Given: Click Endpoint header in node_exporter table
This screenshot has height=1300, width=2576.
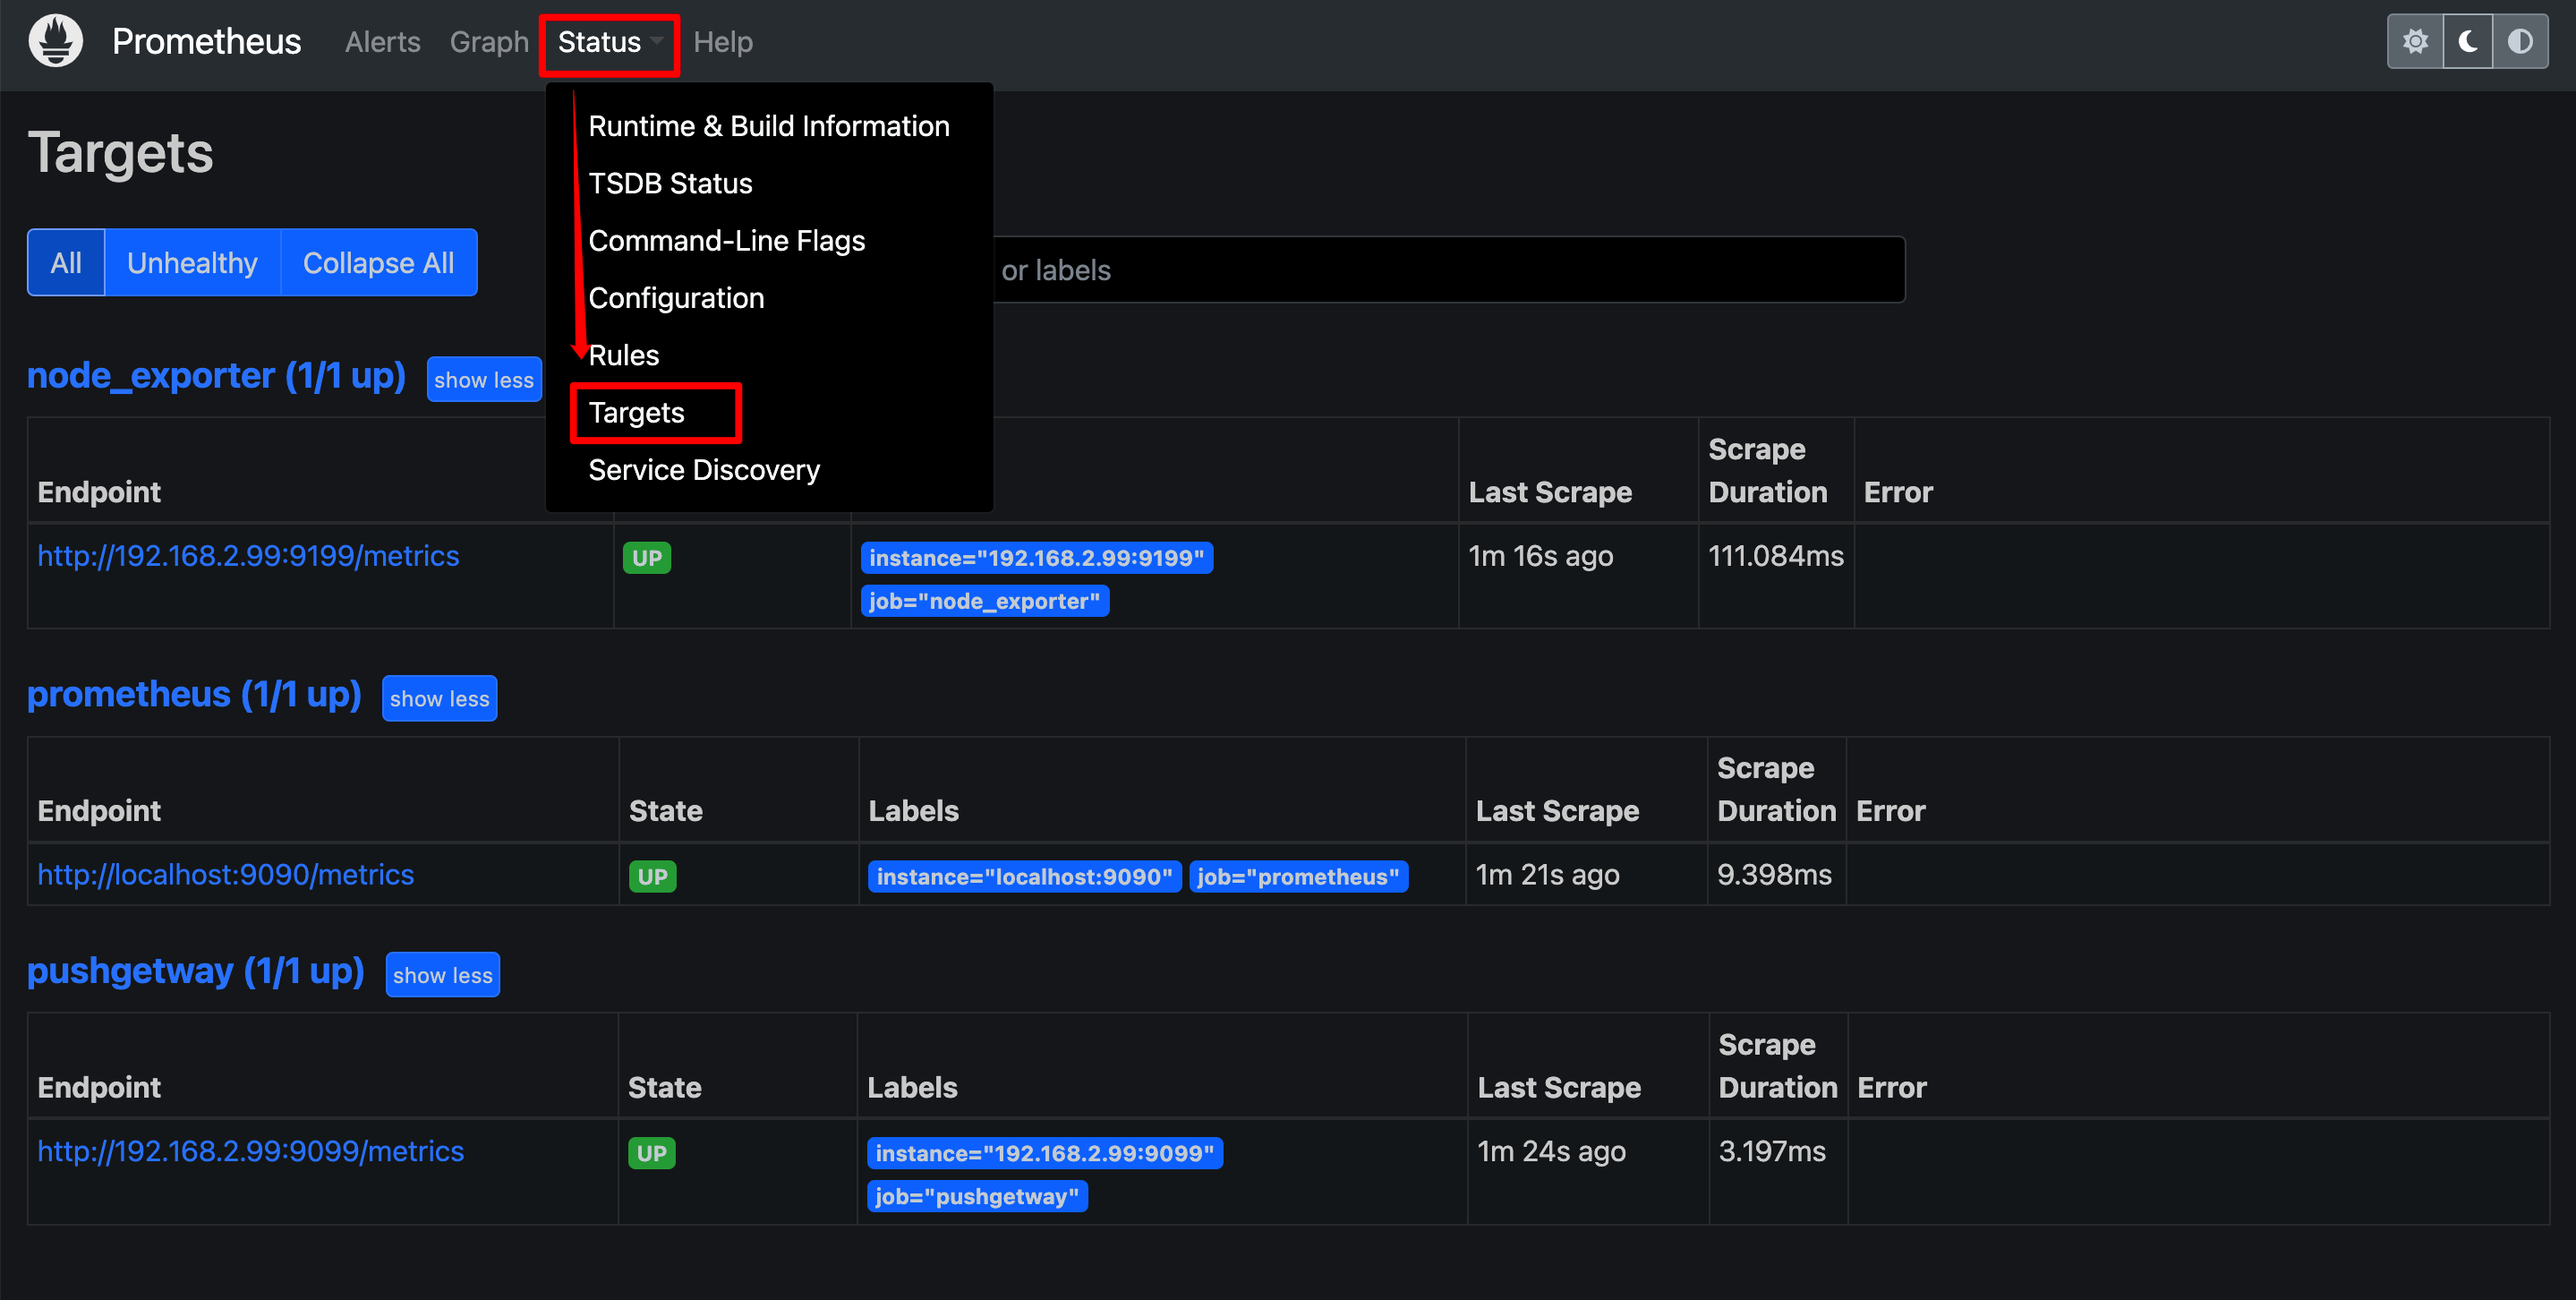Looking at the screenshot, I should [x=99, y=492].
